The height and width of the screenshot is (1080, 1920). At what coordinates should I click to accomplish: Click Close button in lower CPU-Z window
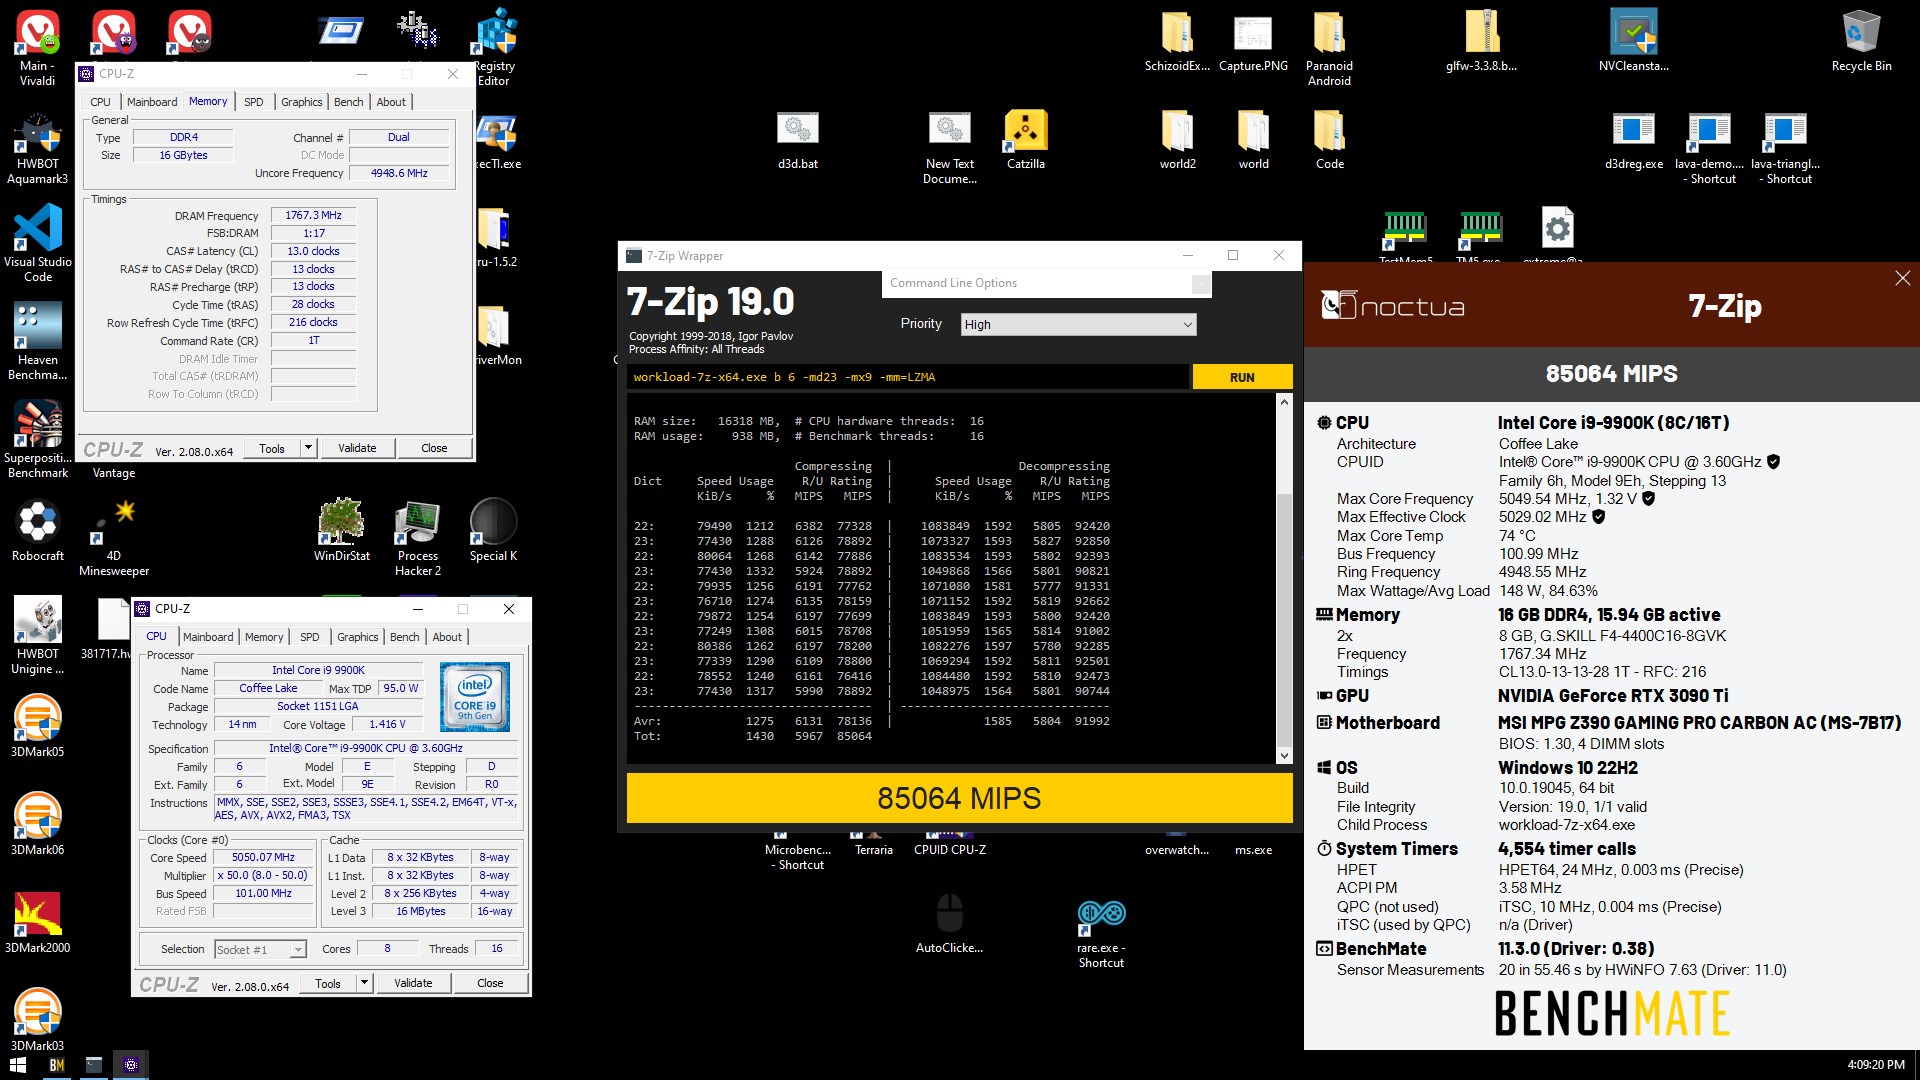pos(490,983)
